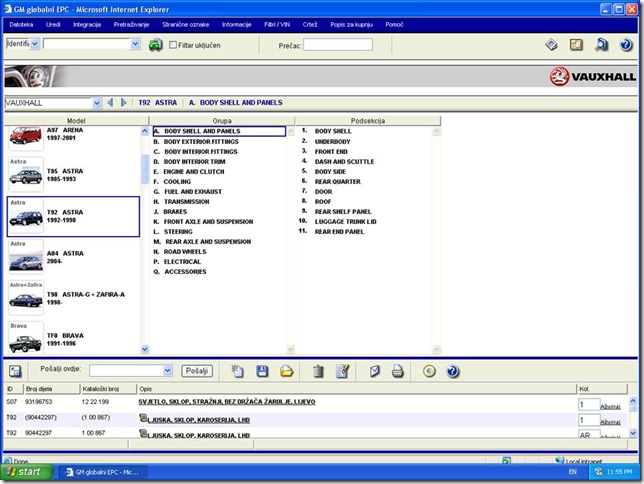
Task: Select group P. ELECTRICAL
Action: pos(177,262)
